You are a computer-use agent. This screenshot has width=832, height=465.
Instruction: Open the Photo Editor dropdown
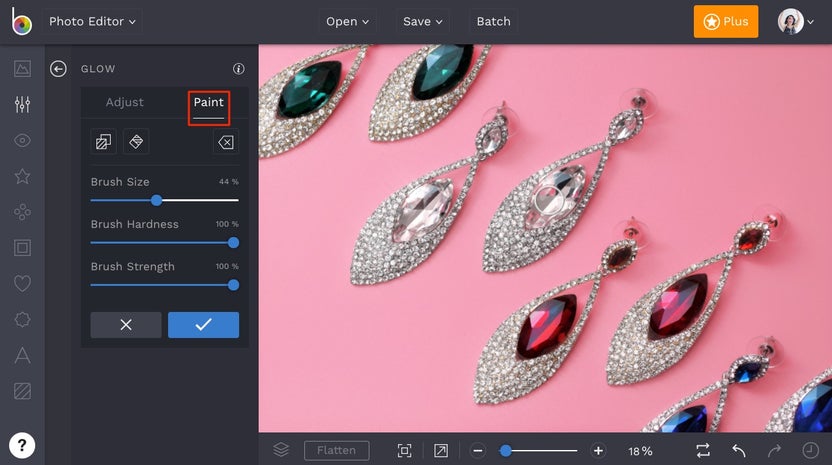tap(92, 22)
